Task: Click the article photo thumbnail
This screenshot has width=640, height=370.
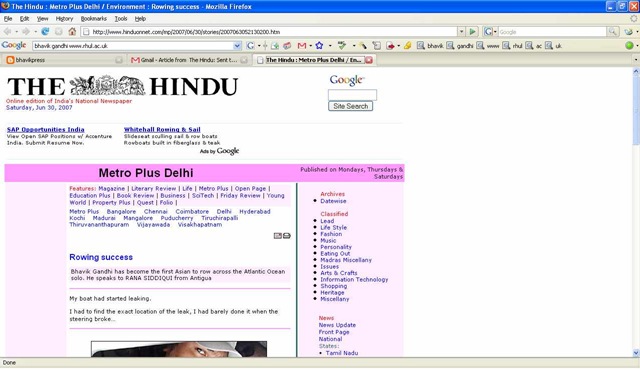Action: pos(179,349)
